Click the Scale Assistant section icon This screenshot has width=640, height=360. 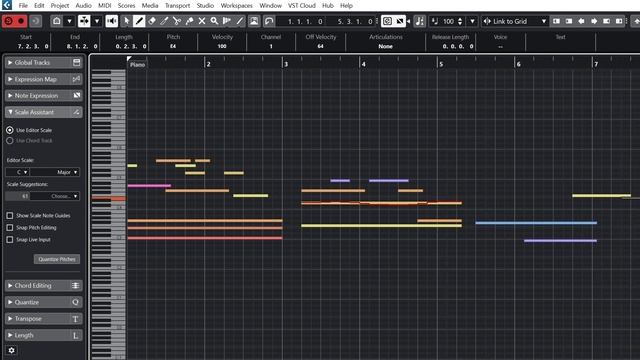tap(76, 112)
